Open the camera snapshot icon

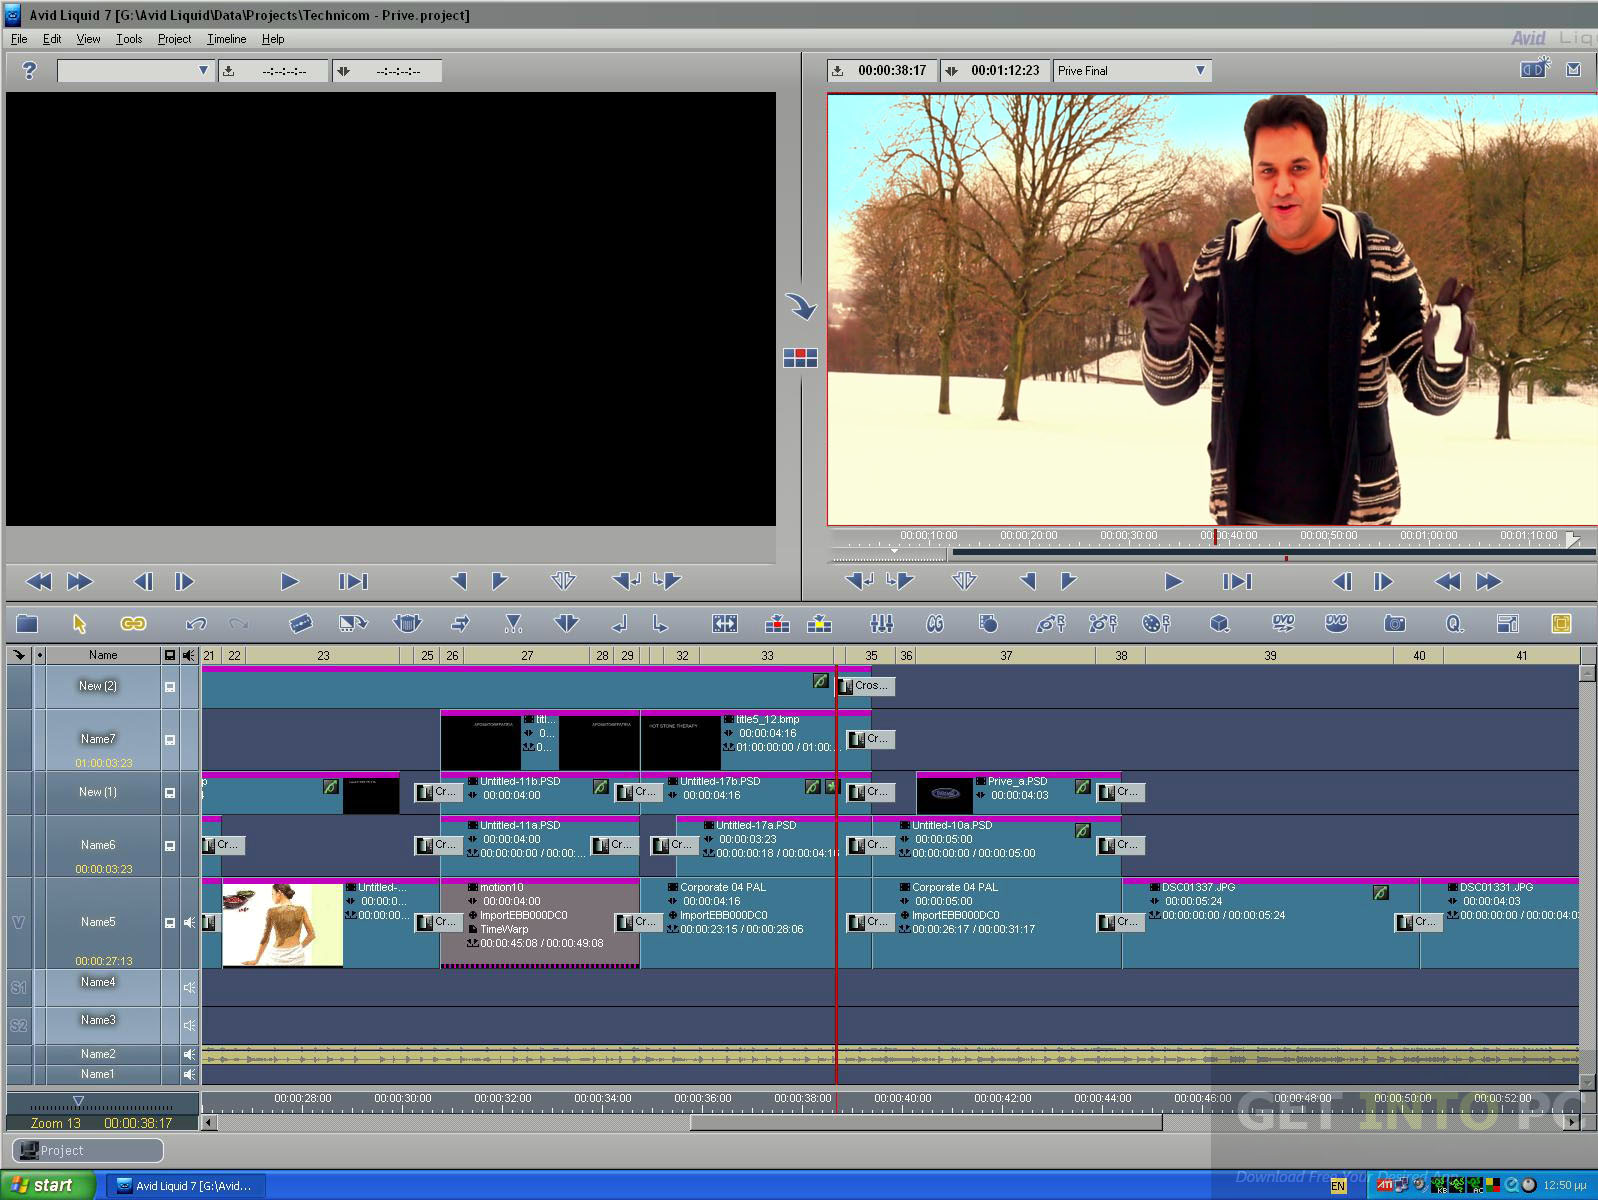coord(1395,624)
